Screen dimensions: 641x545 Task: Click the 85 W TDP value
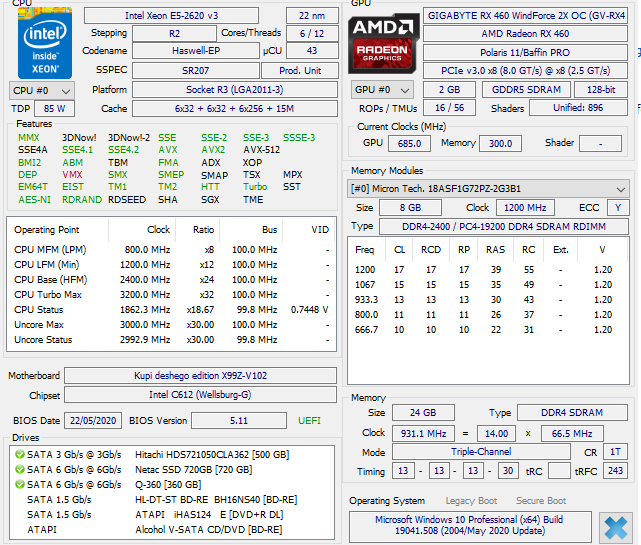pos(54,109)
